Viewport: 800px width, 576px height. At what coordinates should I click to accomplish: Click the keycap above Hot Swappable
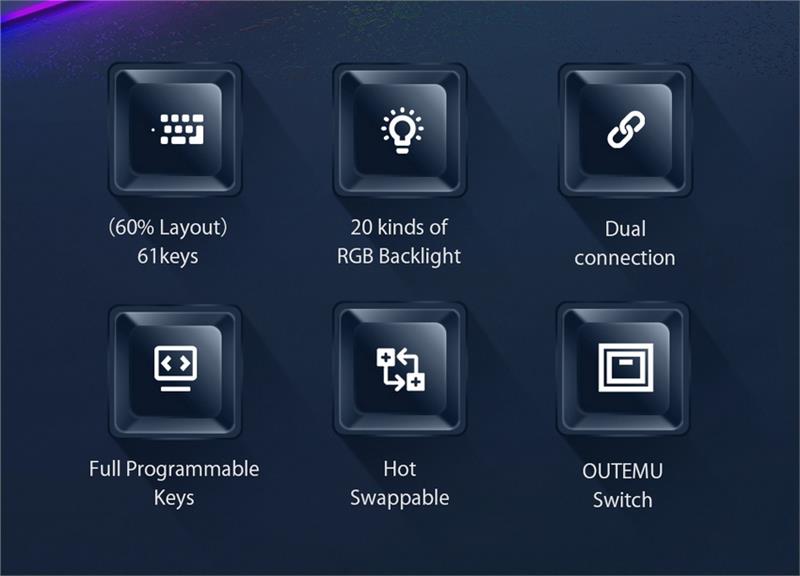coord(400,369)
